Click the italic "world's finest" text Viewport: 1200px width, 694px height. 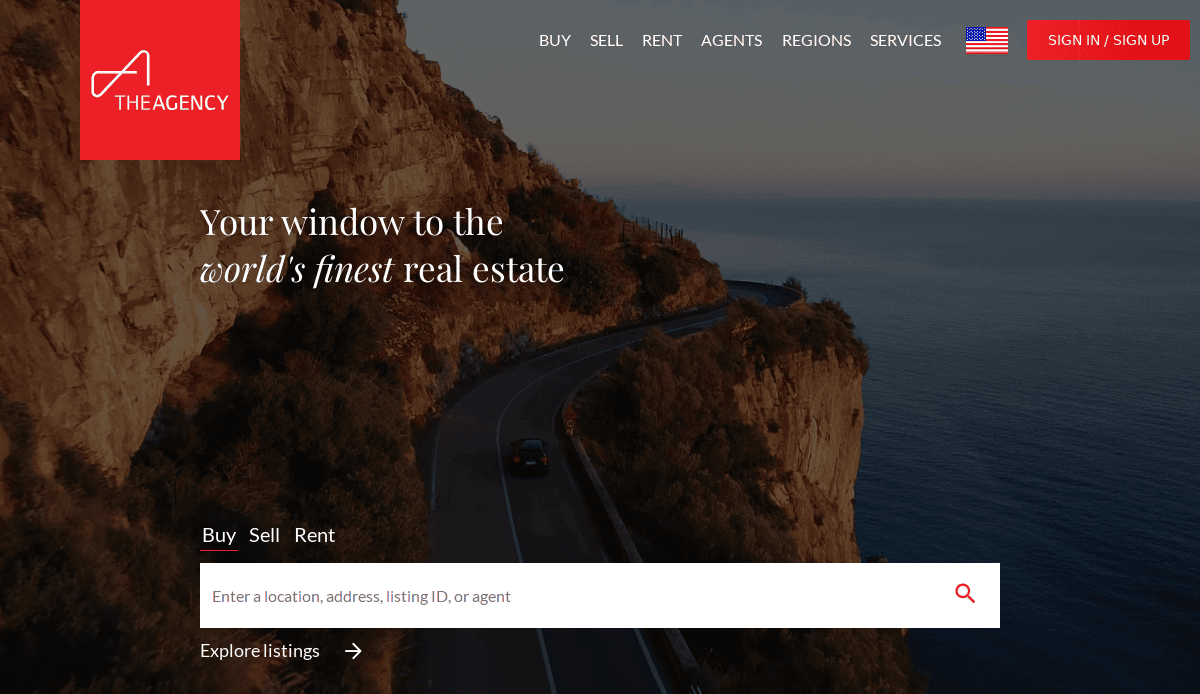[x=297, y=270]
